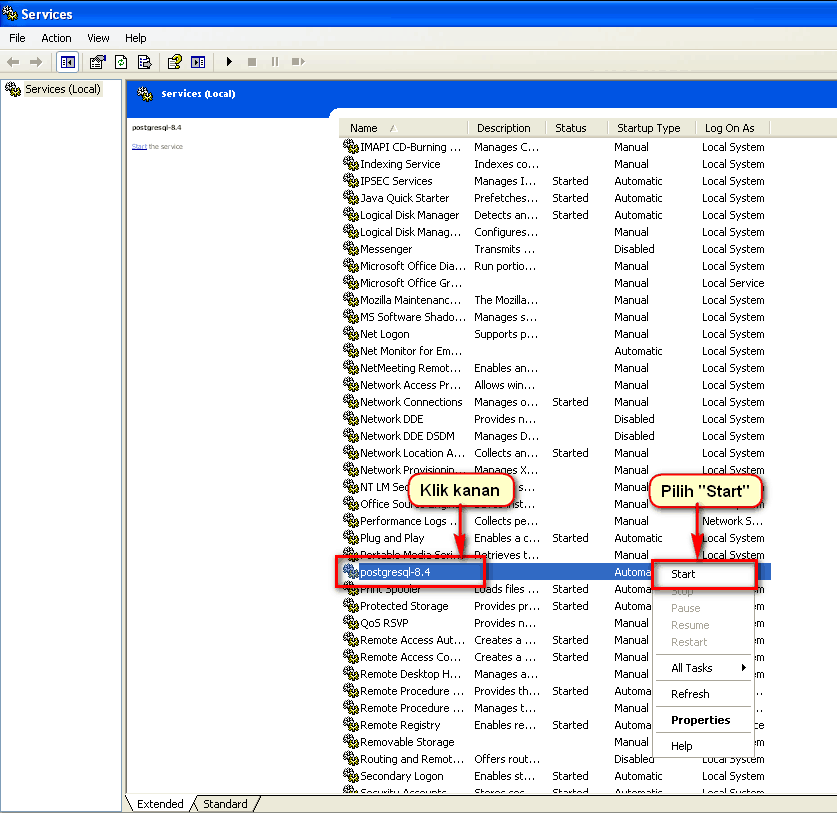Select the Logical Disk Manager service row
Screen dimensions: 837x813
(555, 215)
